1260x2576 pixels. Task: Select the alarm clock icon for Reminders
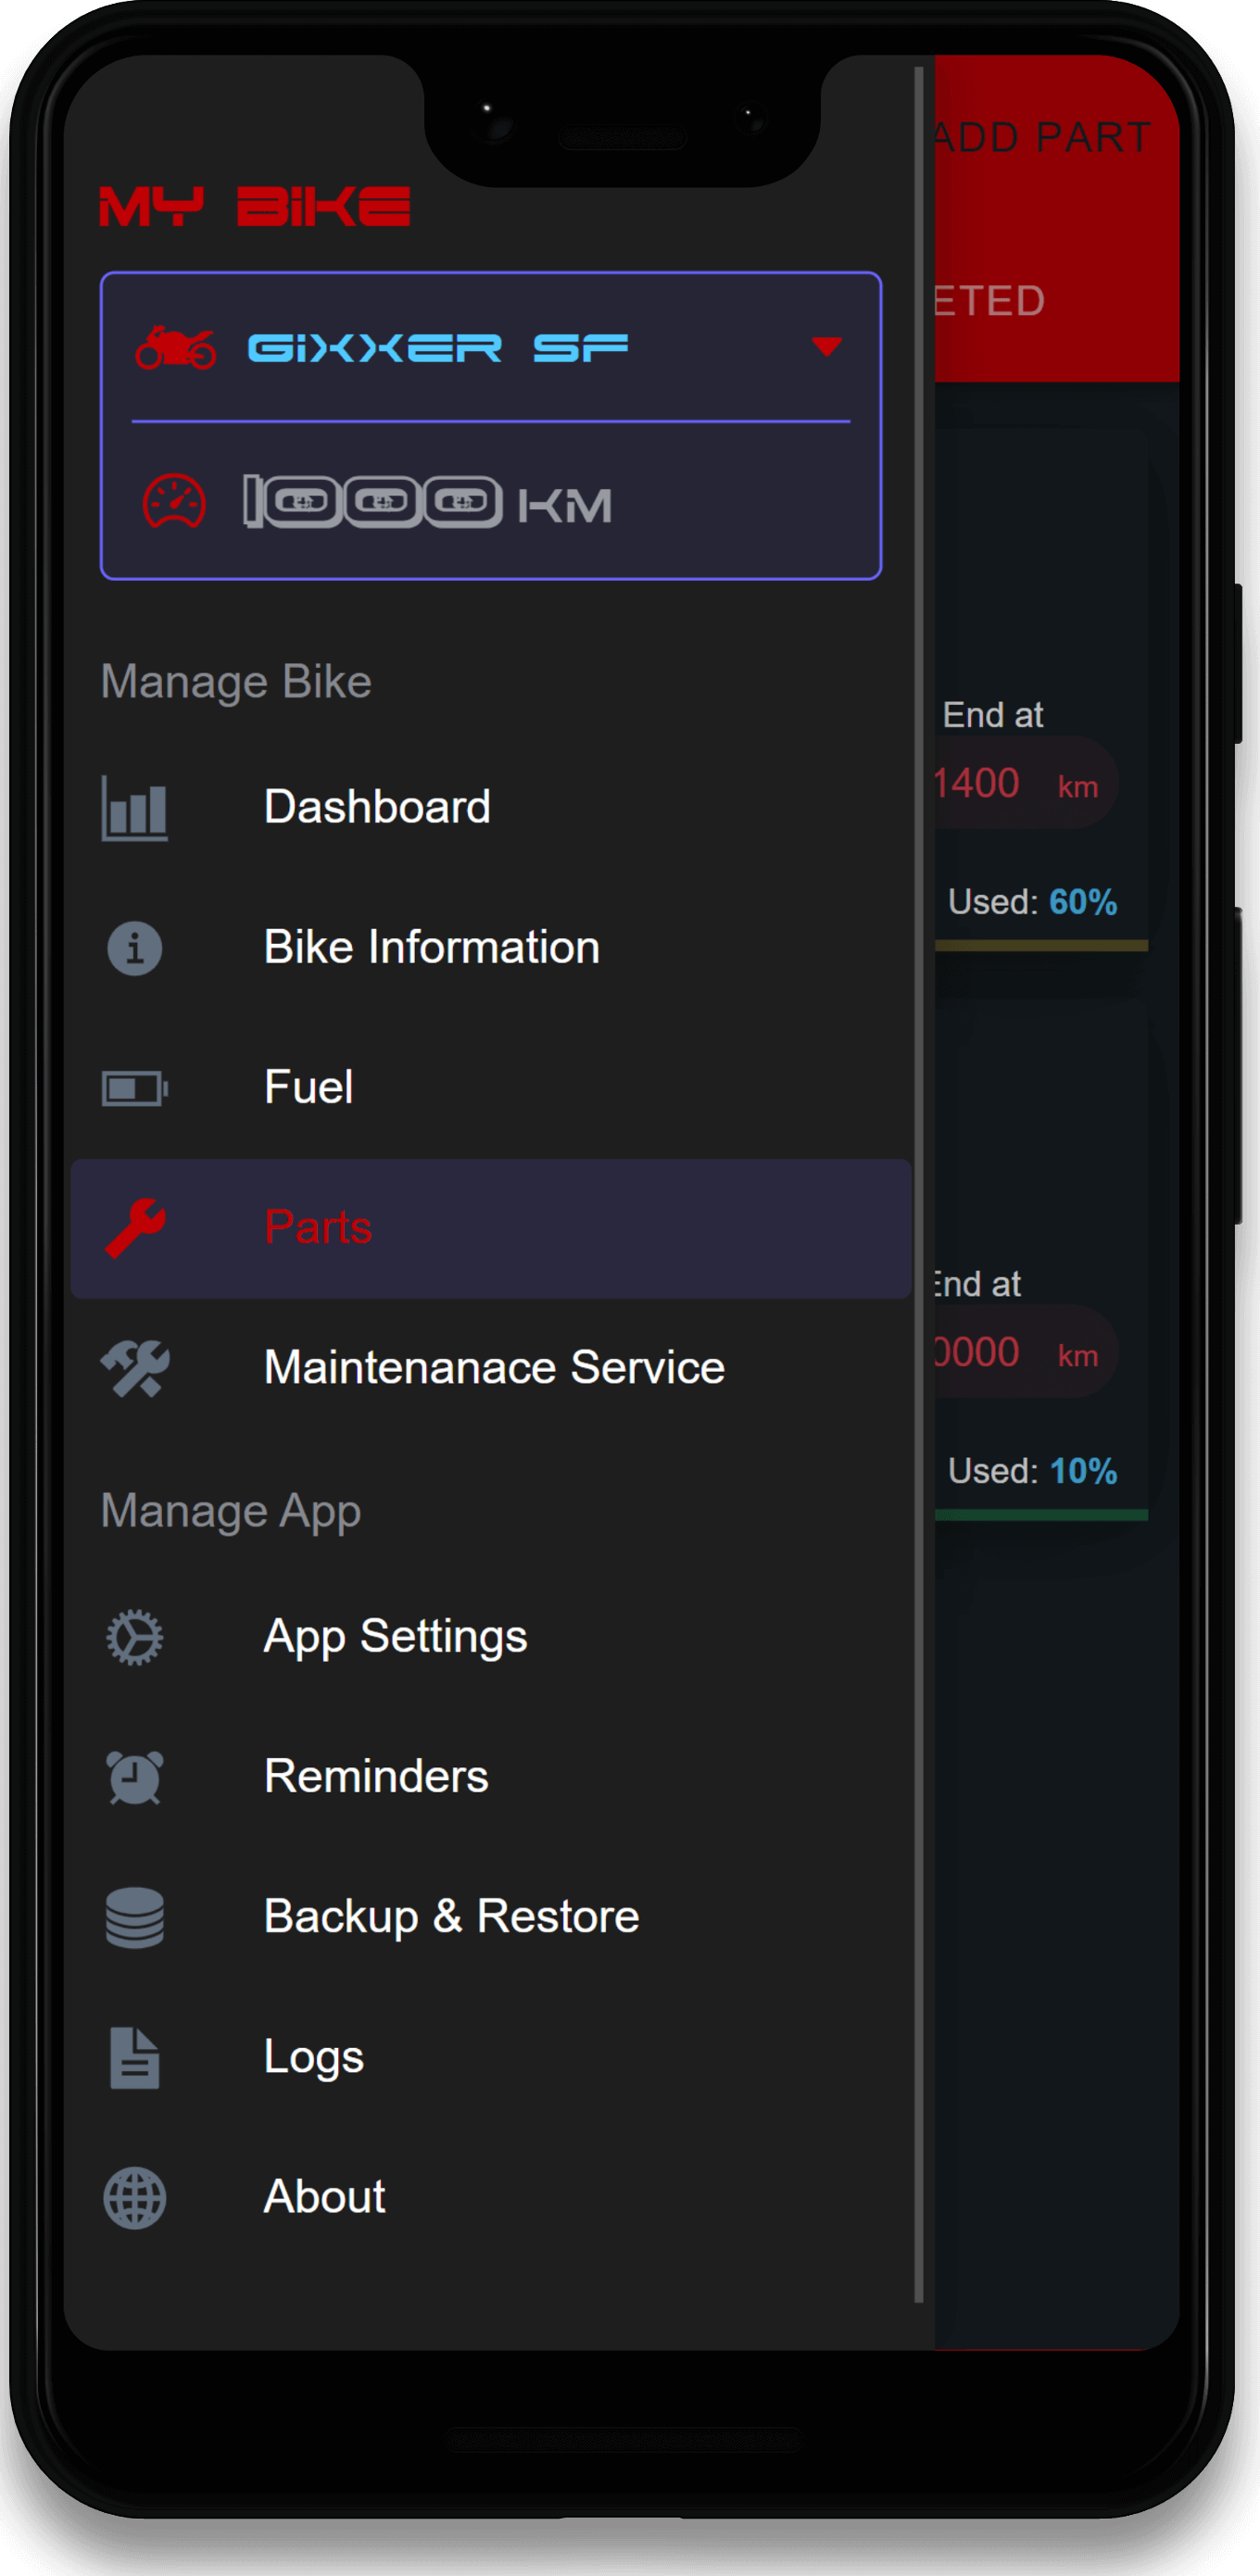pos(134,1777)
